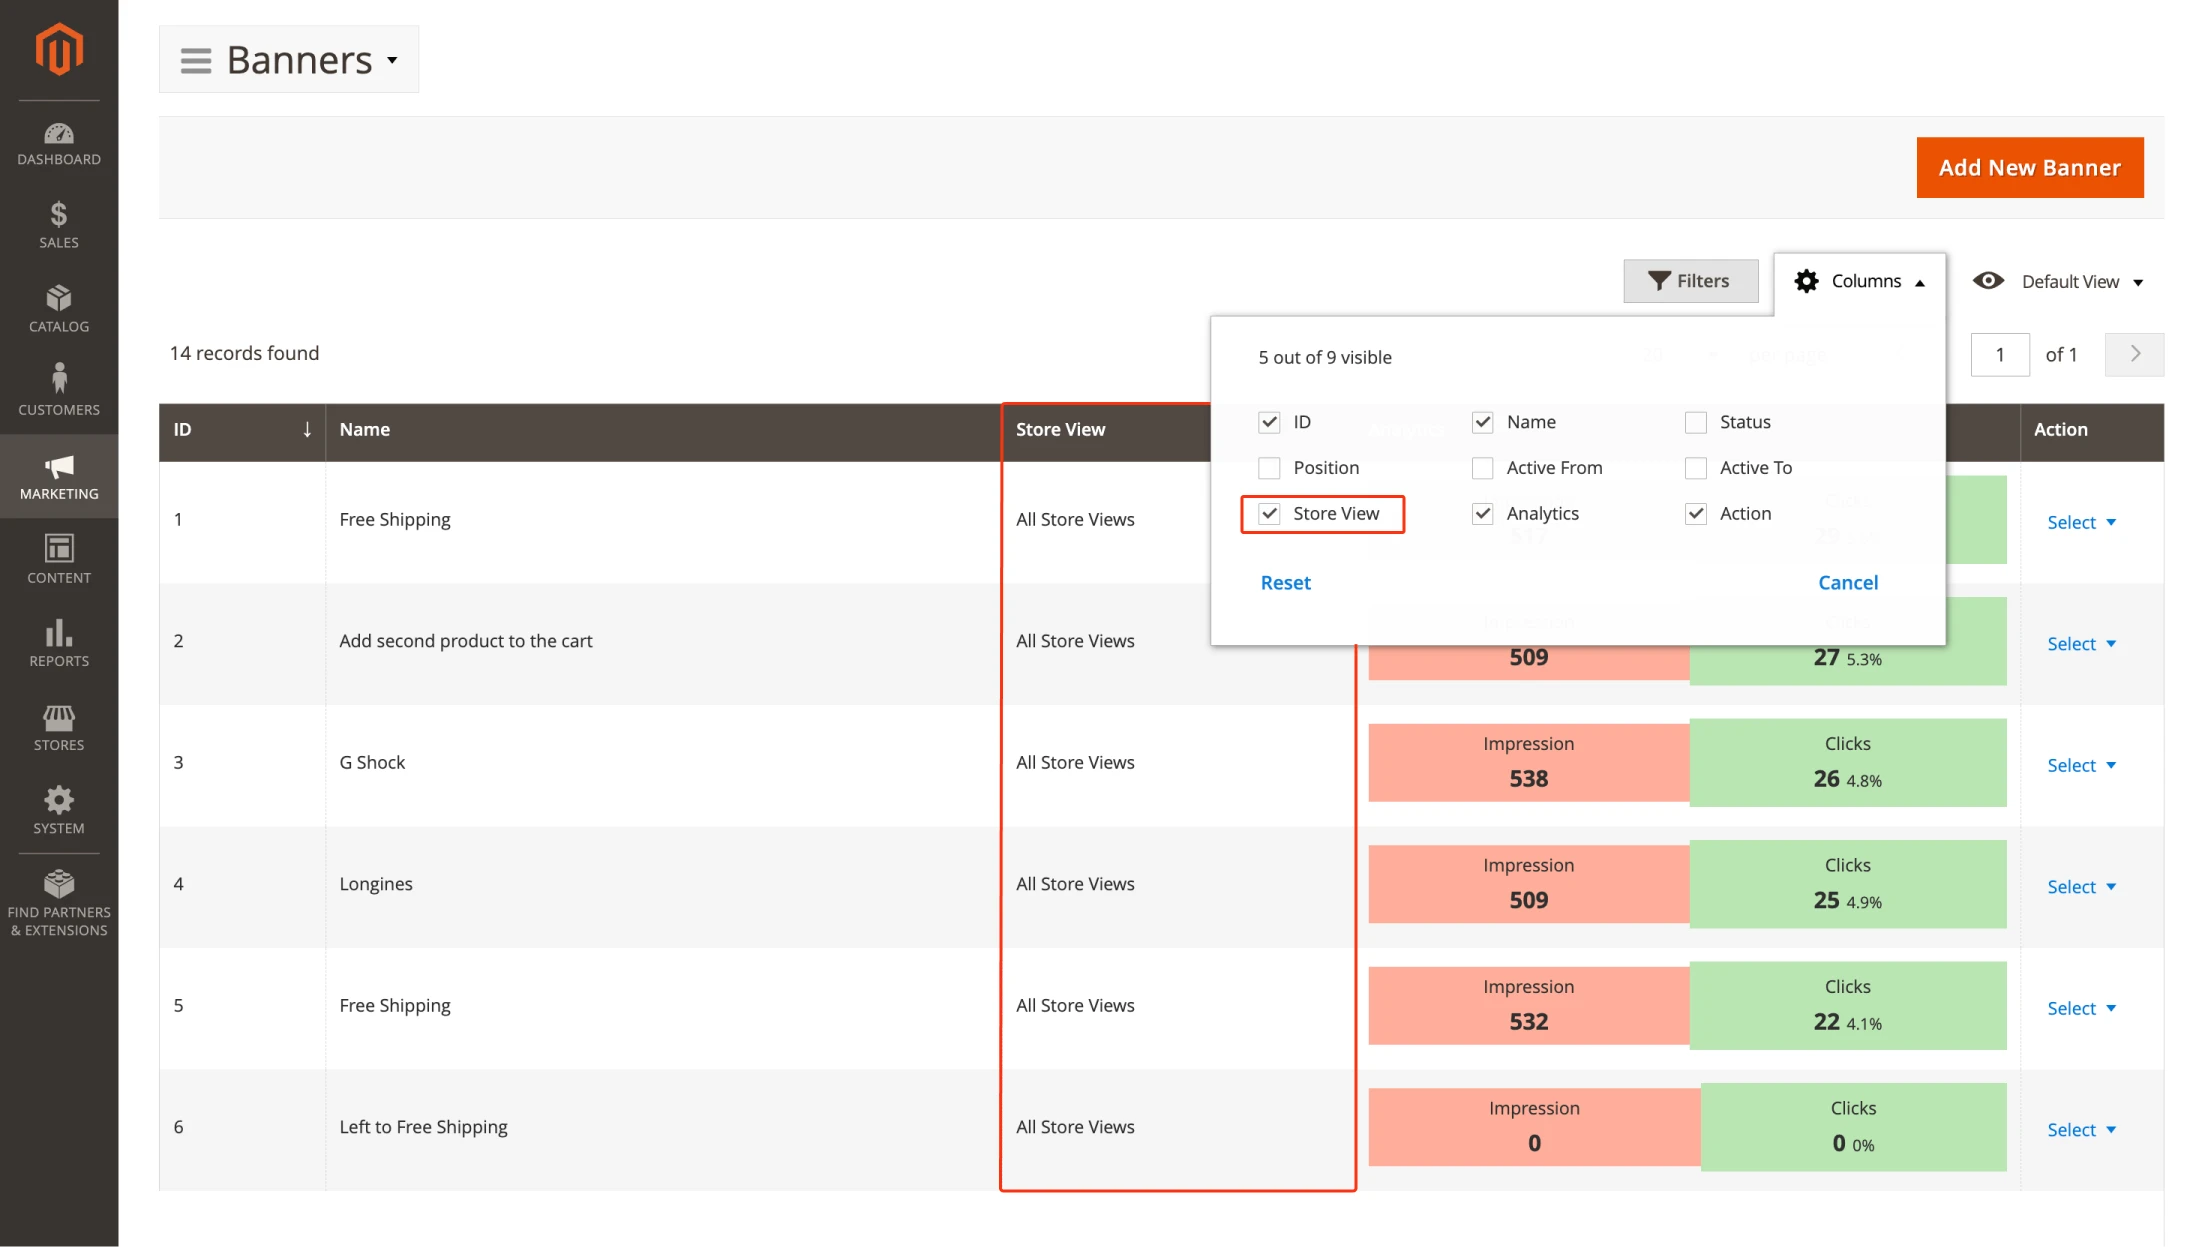The width and height of the screenshot is (2205, 1247).
Task: Go to Find Partners & Extensions
Action: click(x=58, y=900)
